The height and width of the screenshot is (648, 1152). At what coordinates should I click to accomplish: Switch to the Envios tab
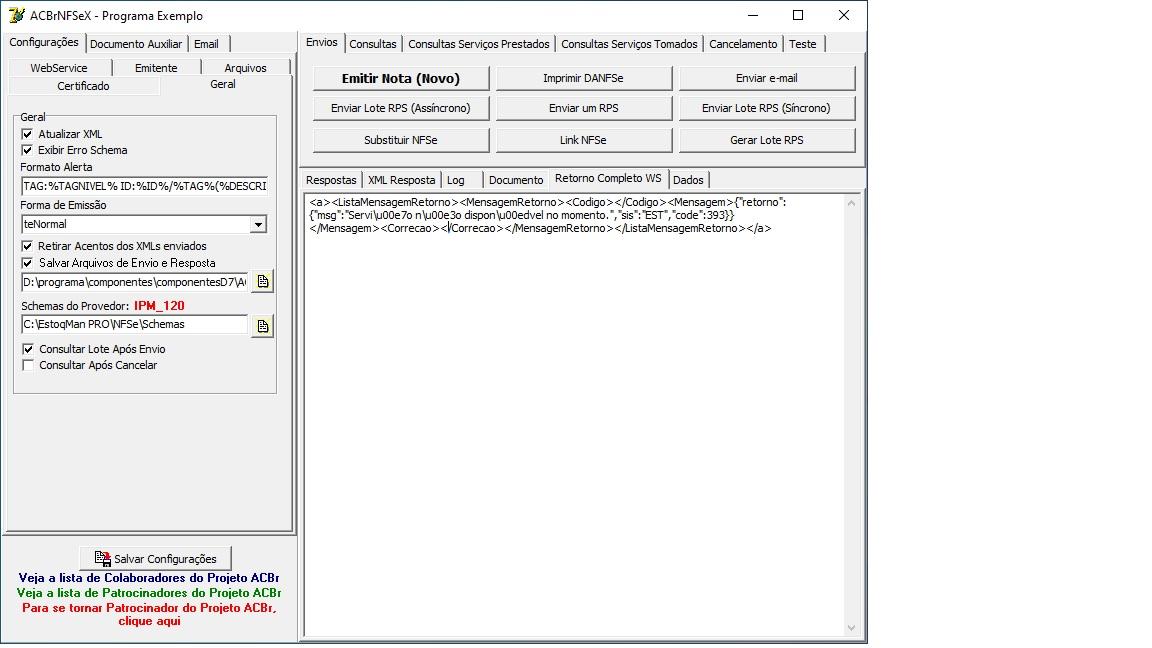[322, 43]
